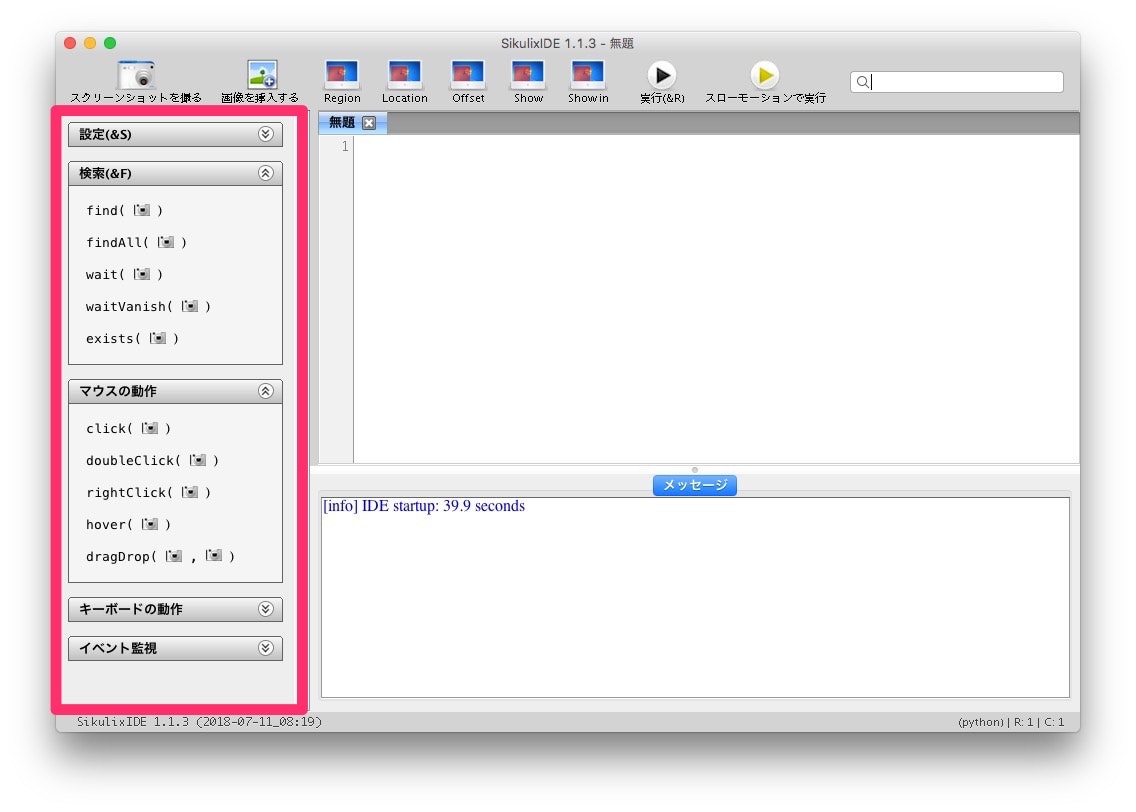Image resolution: width=1136 pixels, height=812 pixels.
Task: Insert the hover( ) command
Action: click(x=128, y=524)
